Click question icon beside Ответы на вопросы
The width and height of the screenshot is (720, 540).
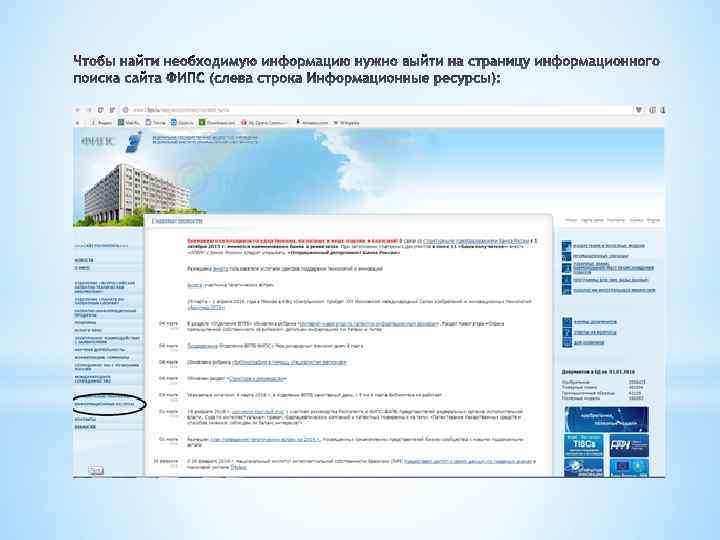(567, 332)
